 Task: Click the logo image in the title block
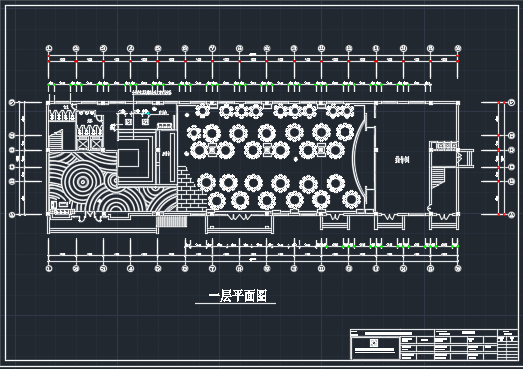click(374, 343)
